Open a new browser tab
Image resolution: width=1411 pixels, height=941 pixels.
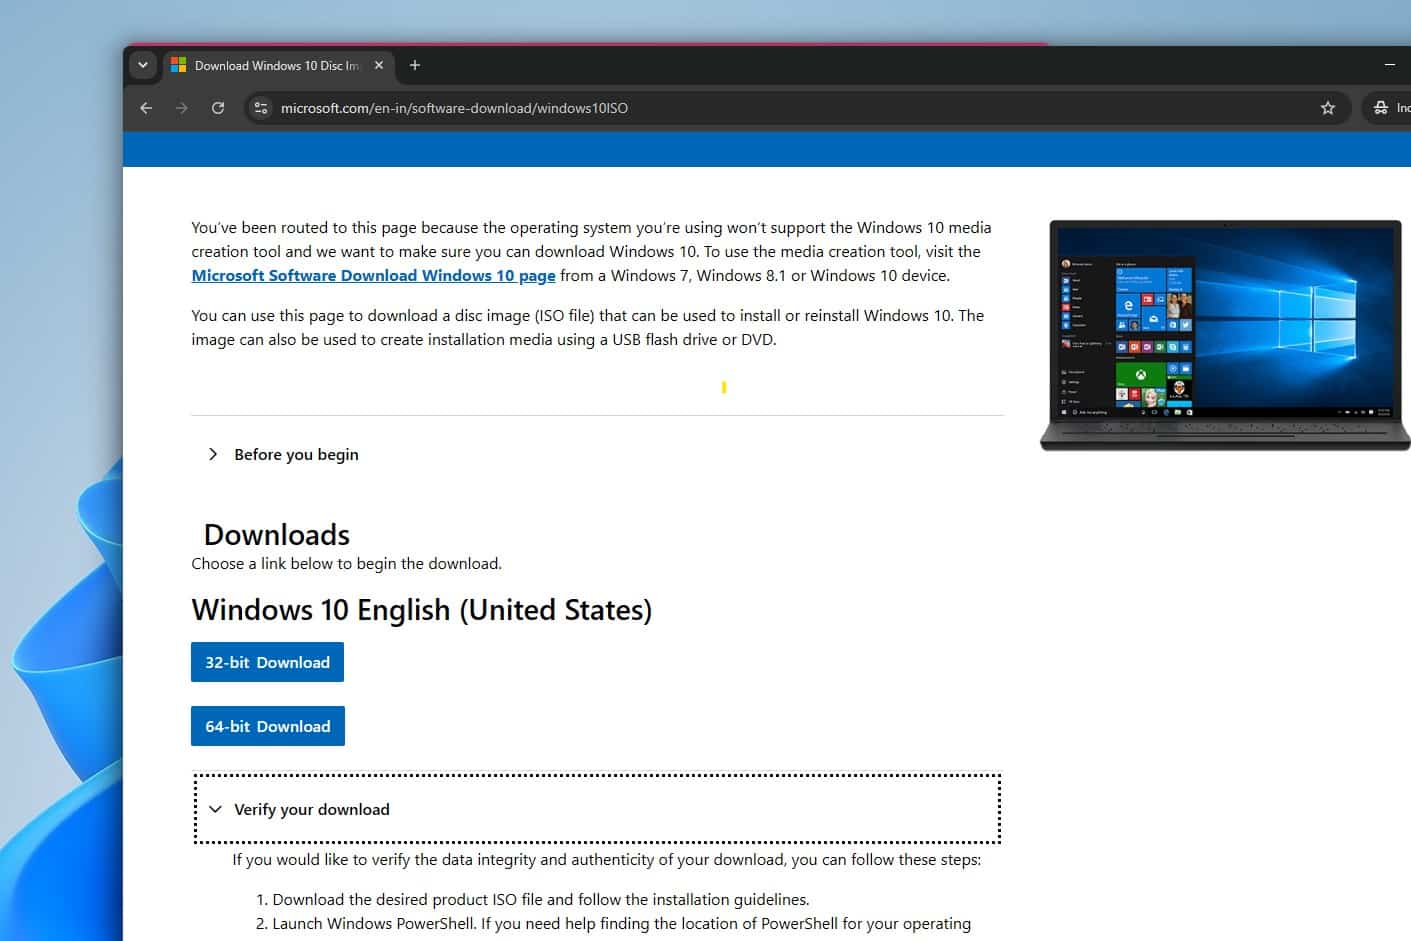pyautogui.click(x=415, y=65)
